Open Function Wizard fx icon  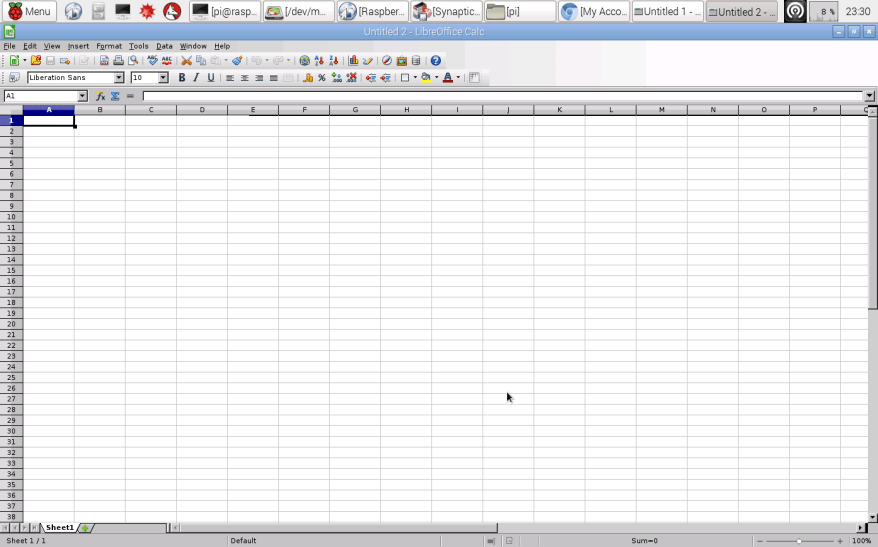coord(100,96)
